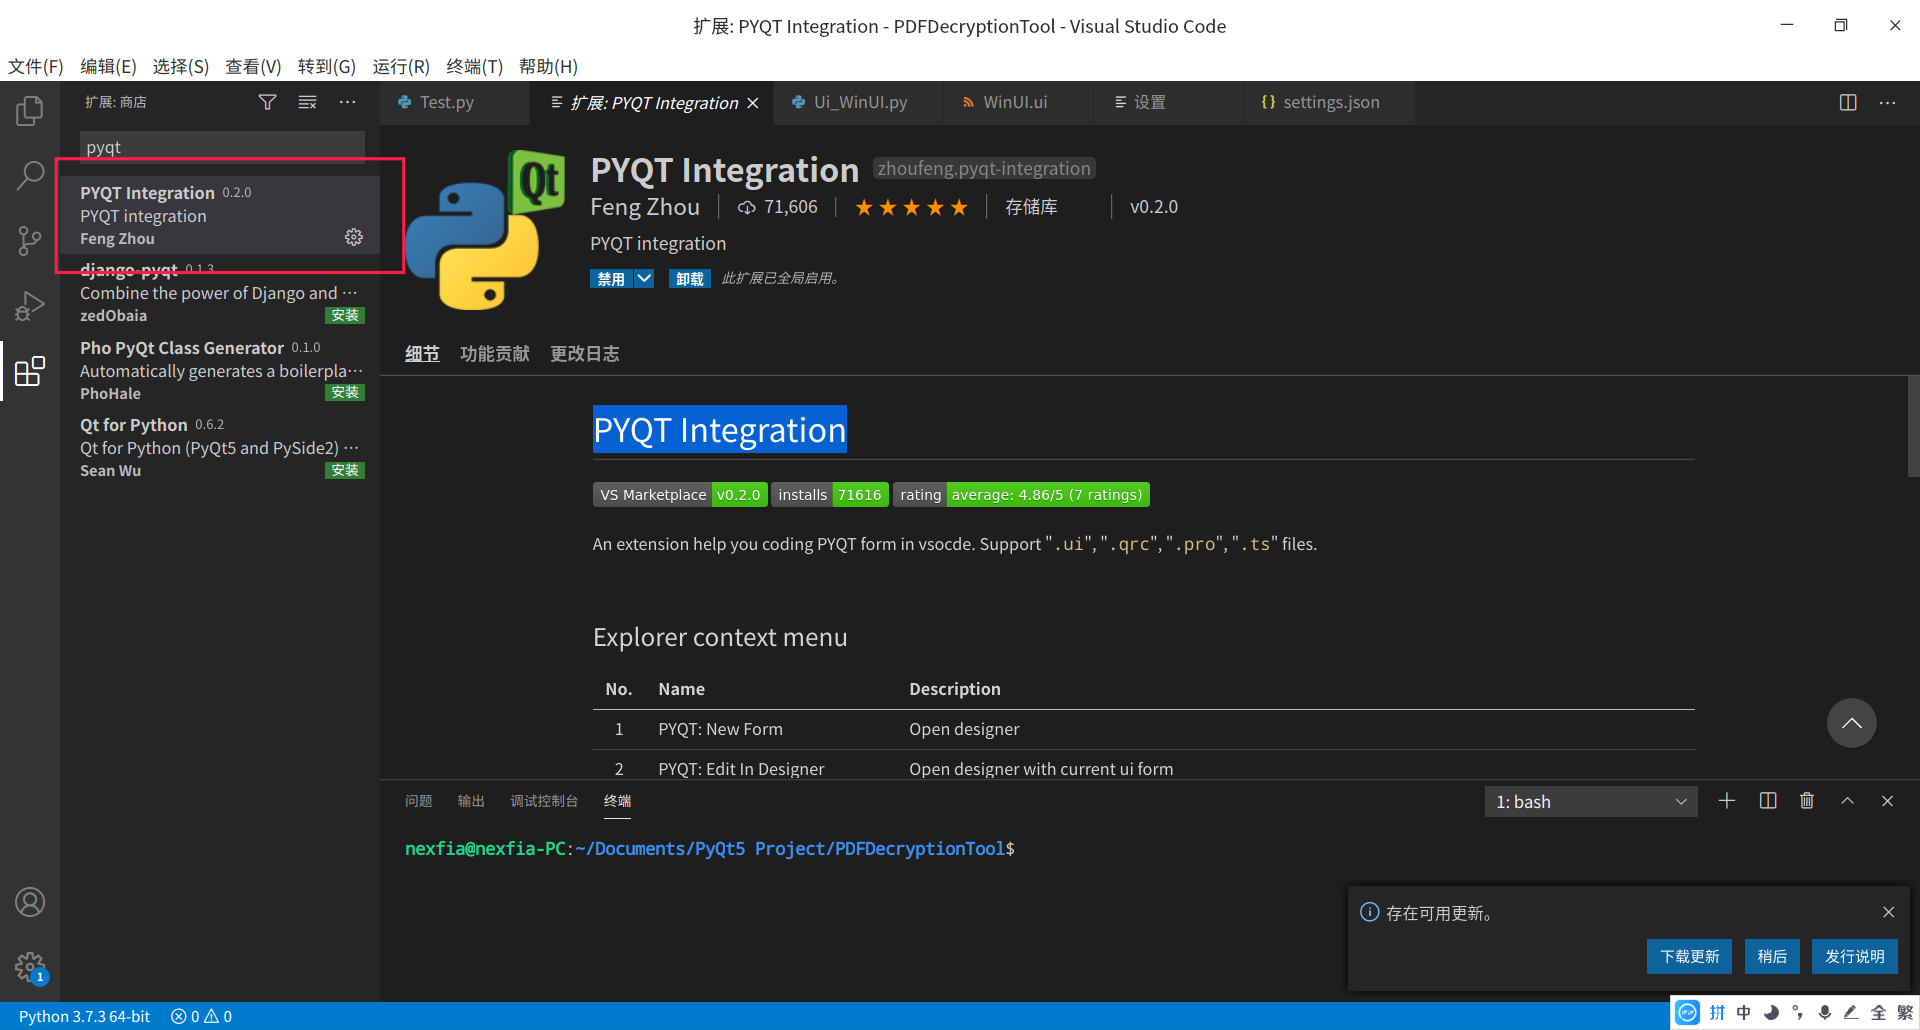Open the Search view icon
The width and height of the screenshot is (1920, 1030).
[x=30, y=175]
